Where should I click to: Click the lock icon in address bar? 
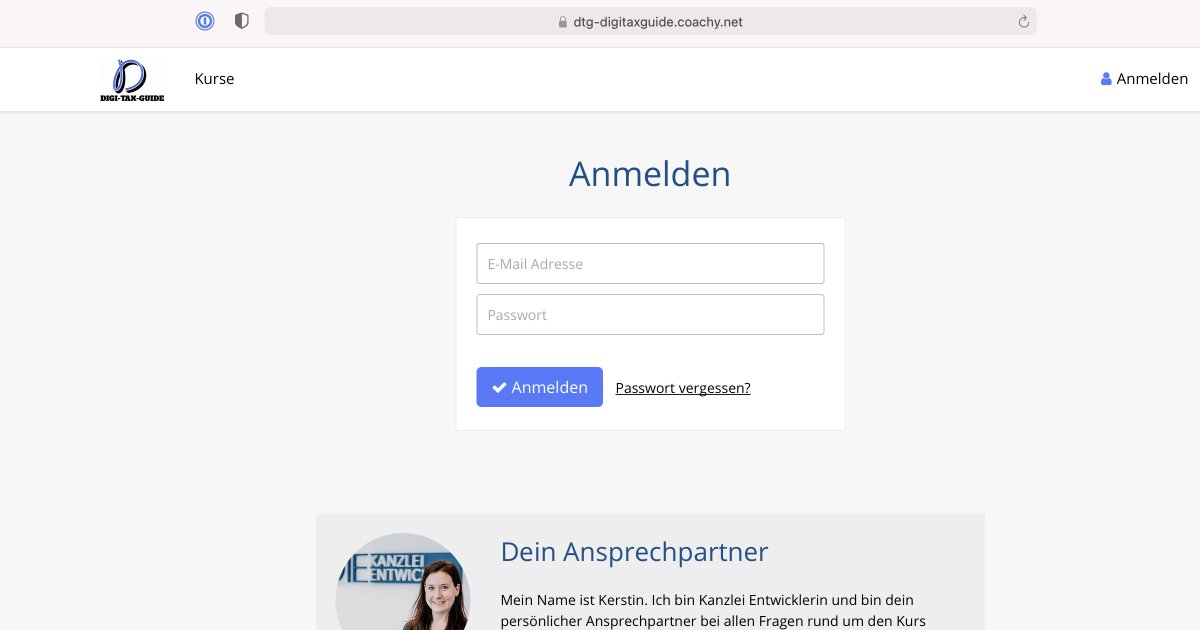[563, 22]
